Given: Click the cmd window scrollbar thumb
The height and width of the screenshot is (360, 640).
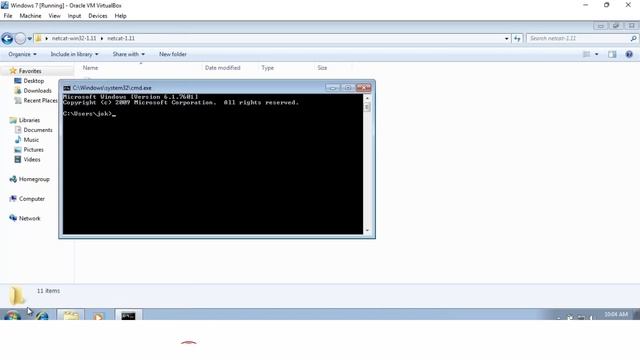Looking at the screenshot, I should [367, 107].
